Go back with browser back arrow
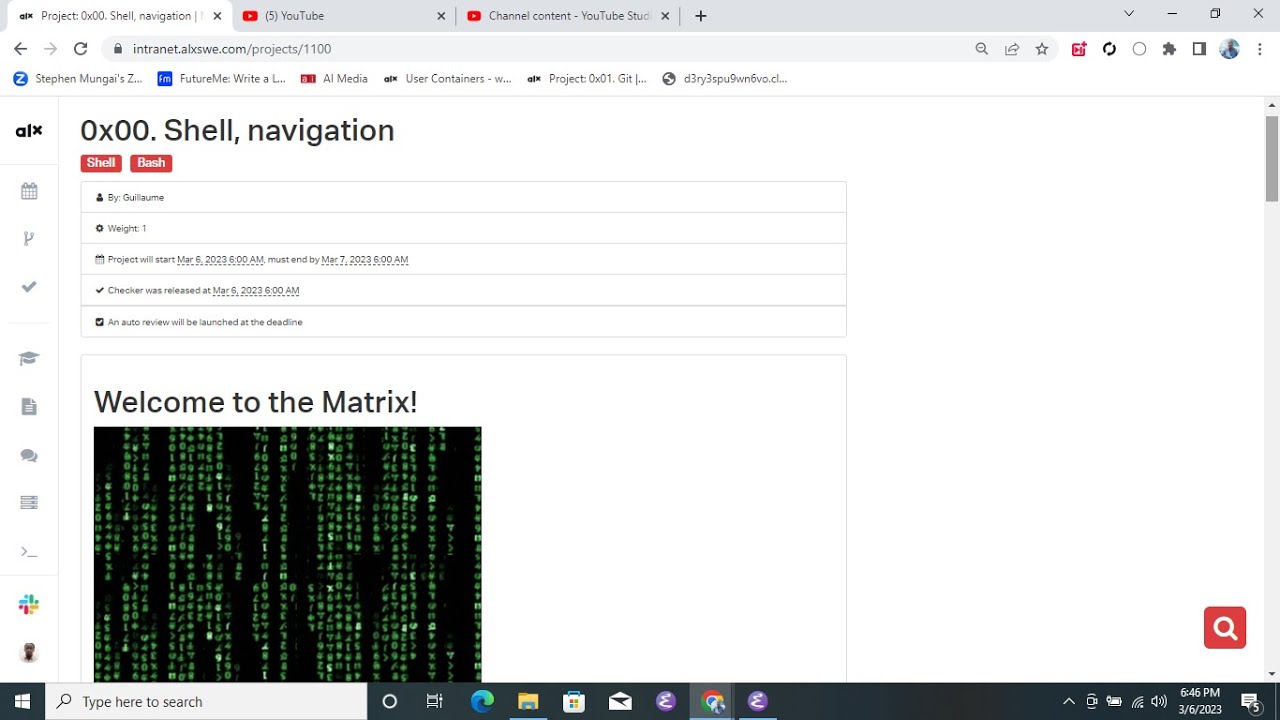The width and height of the screenshot is (1280, 720). pos(20,49)
